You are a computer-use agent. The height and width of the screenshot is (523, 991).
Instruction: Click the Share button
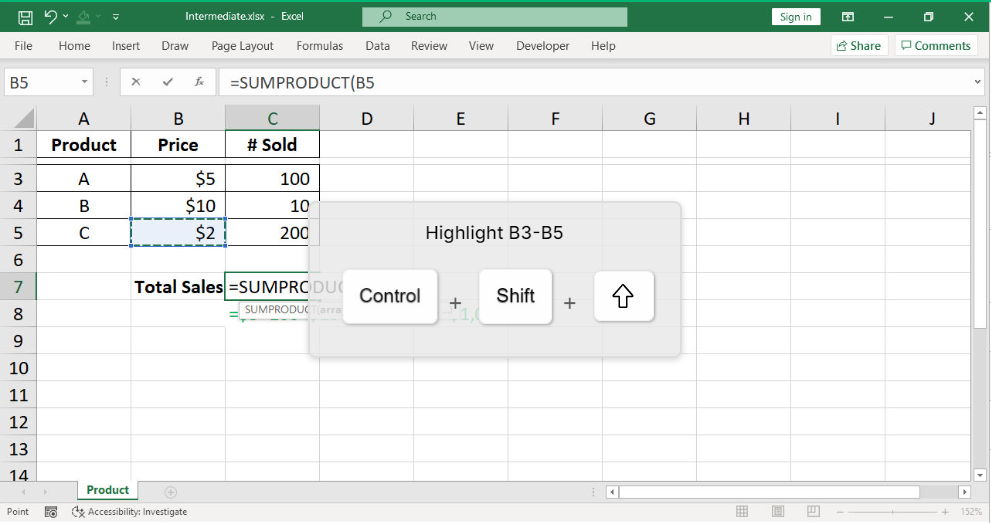click(x=859, y=45)
